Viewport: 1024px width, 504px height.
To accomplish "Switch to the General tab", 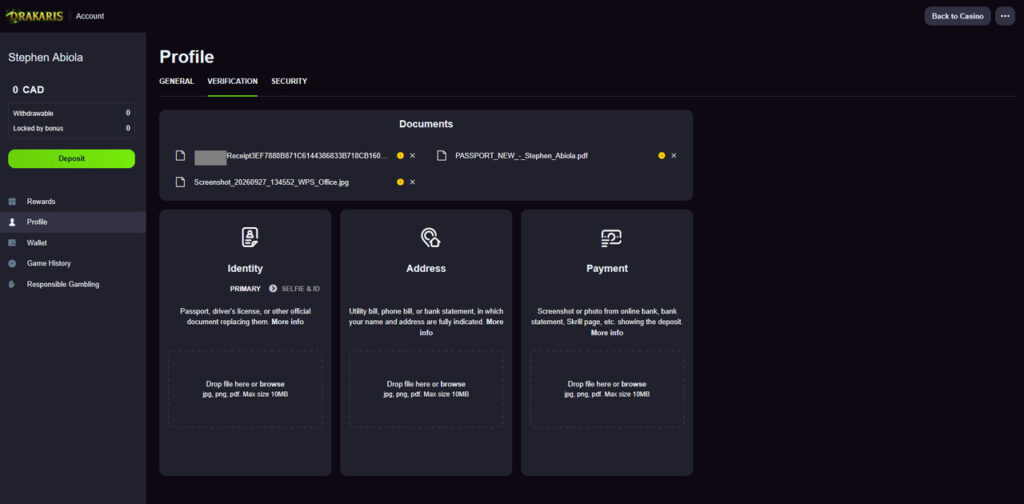I will click(x=176, y=82).
